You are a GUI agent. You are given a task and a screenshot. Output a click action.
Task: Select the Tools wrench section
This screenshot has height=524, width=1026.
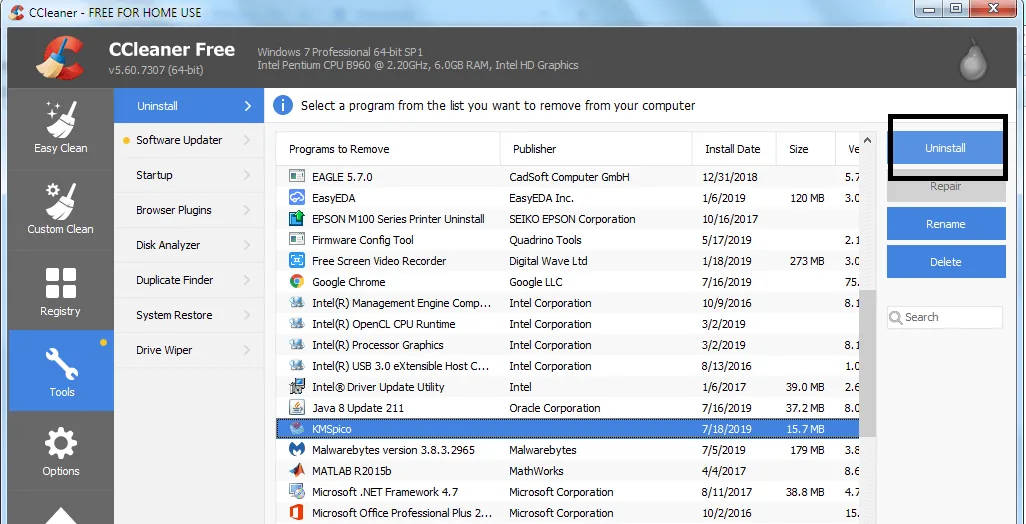point(61,370)
